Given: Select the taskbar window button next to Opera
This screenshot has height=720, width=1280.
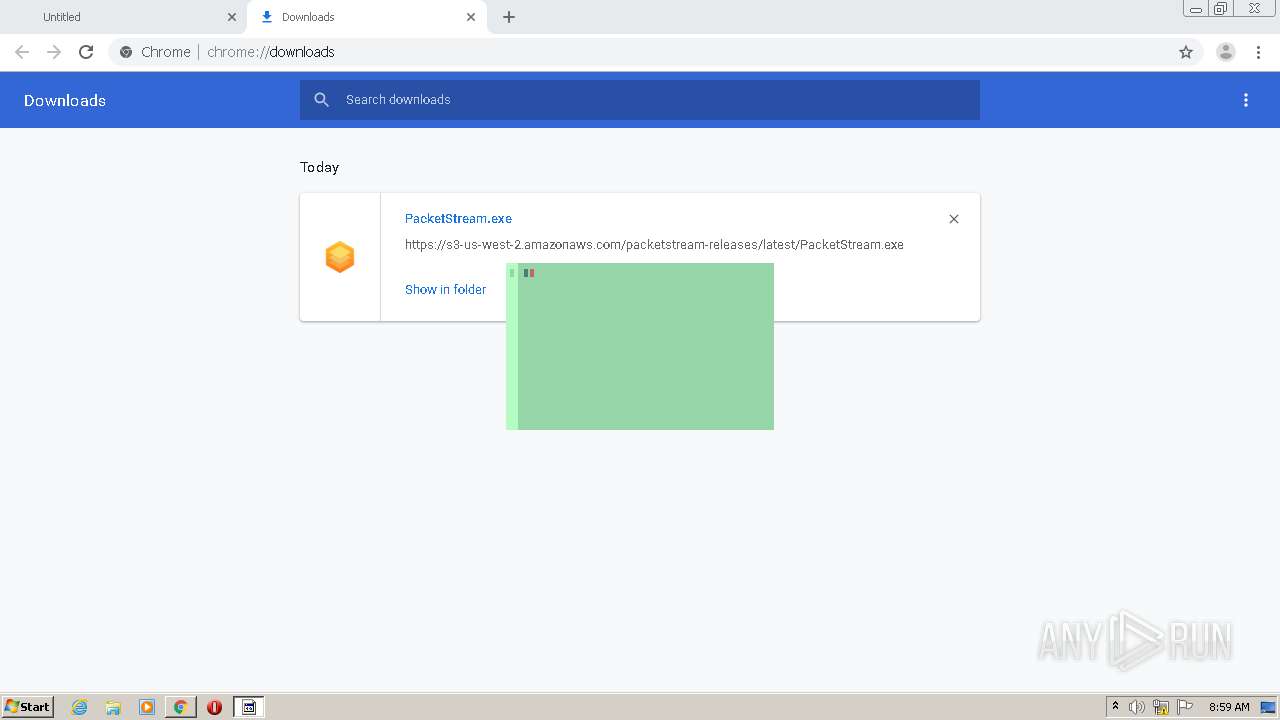Looking at the screenshot, I should pyautogui.click(x=249, y=707).
